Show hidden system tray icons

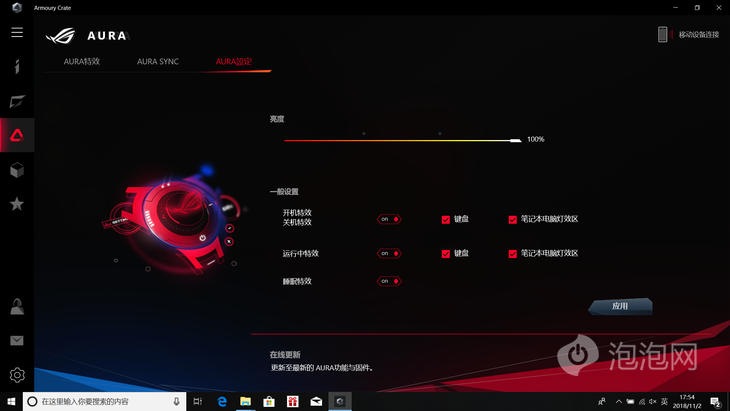(x=619, y=402)
